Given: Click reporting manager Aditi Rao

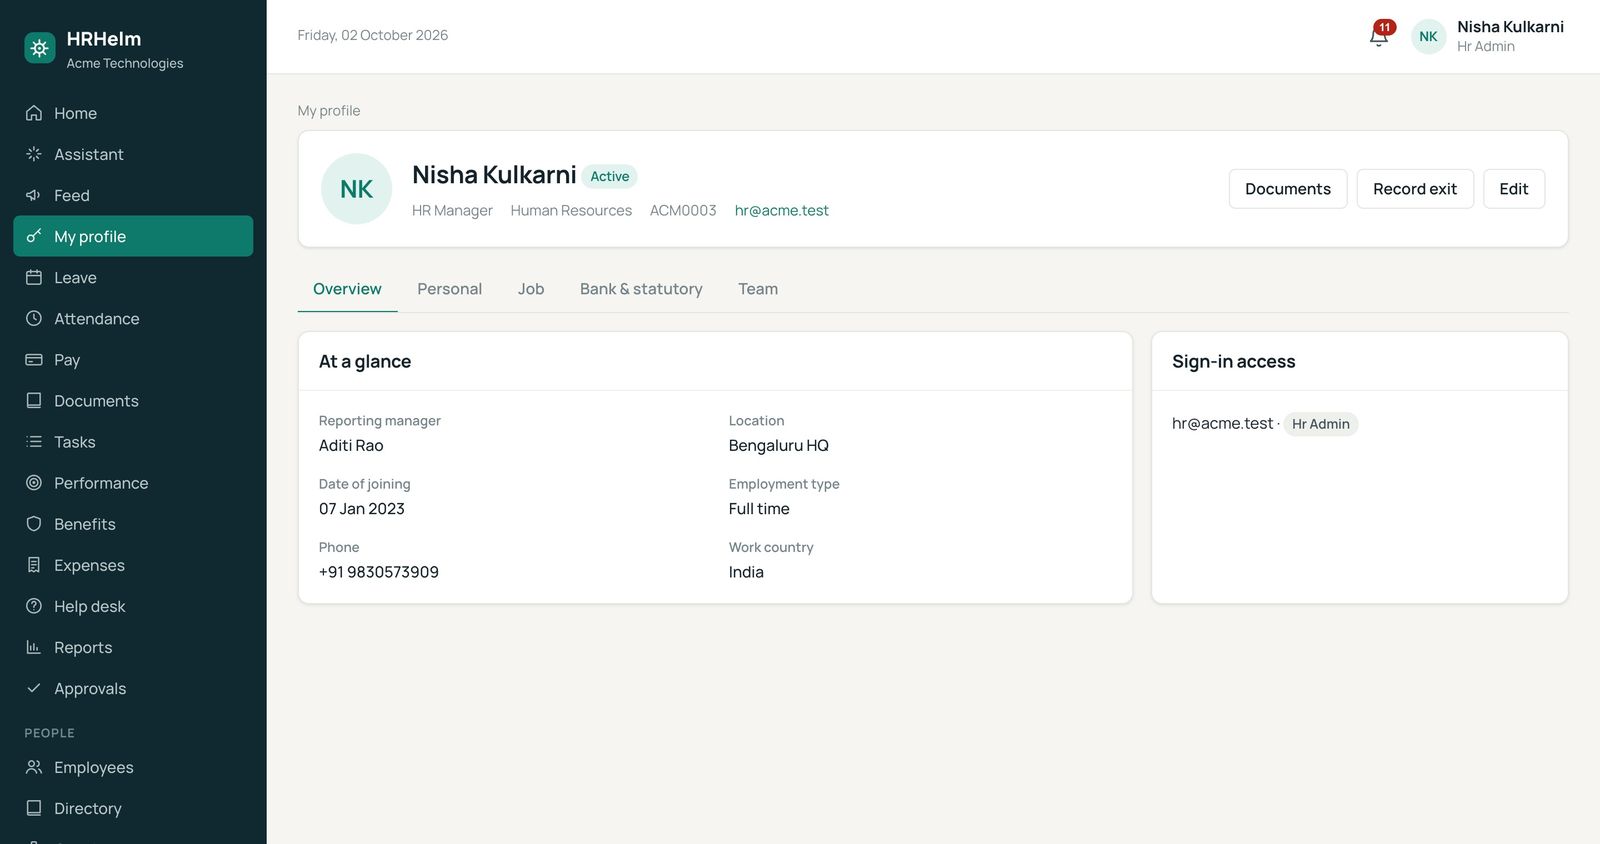Looking at the screenshot, I should coord(351,446).
